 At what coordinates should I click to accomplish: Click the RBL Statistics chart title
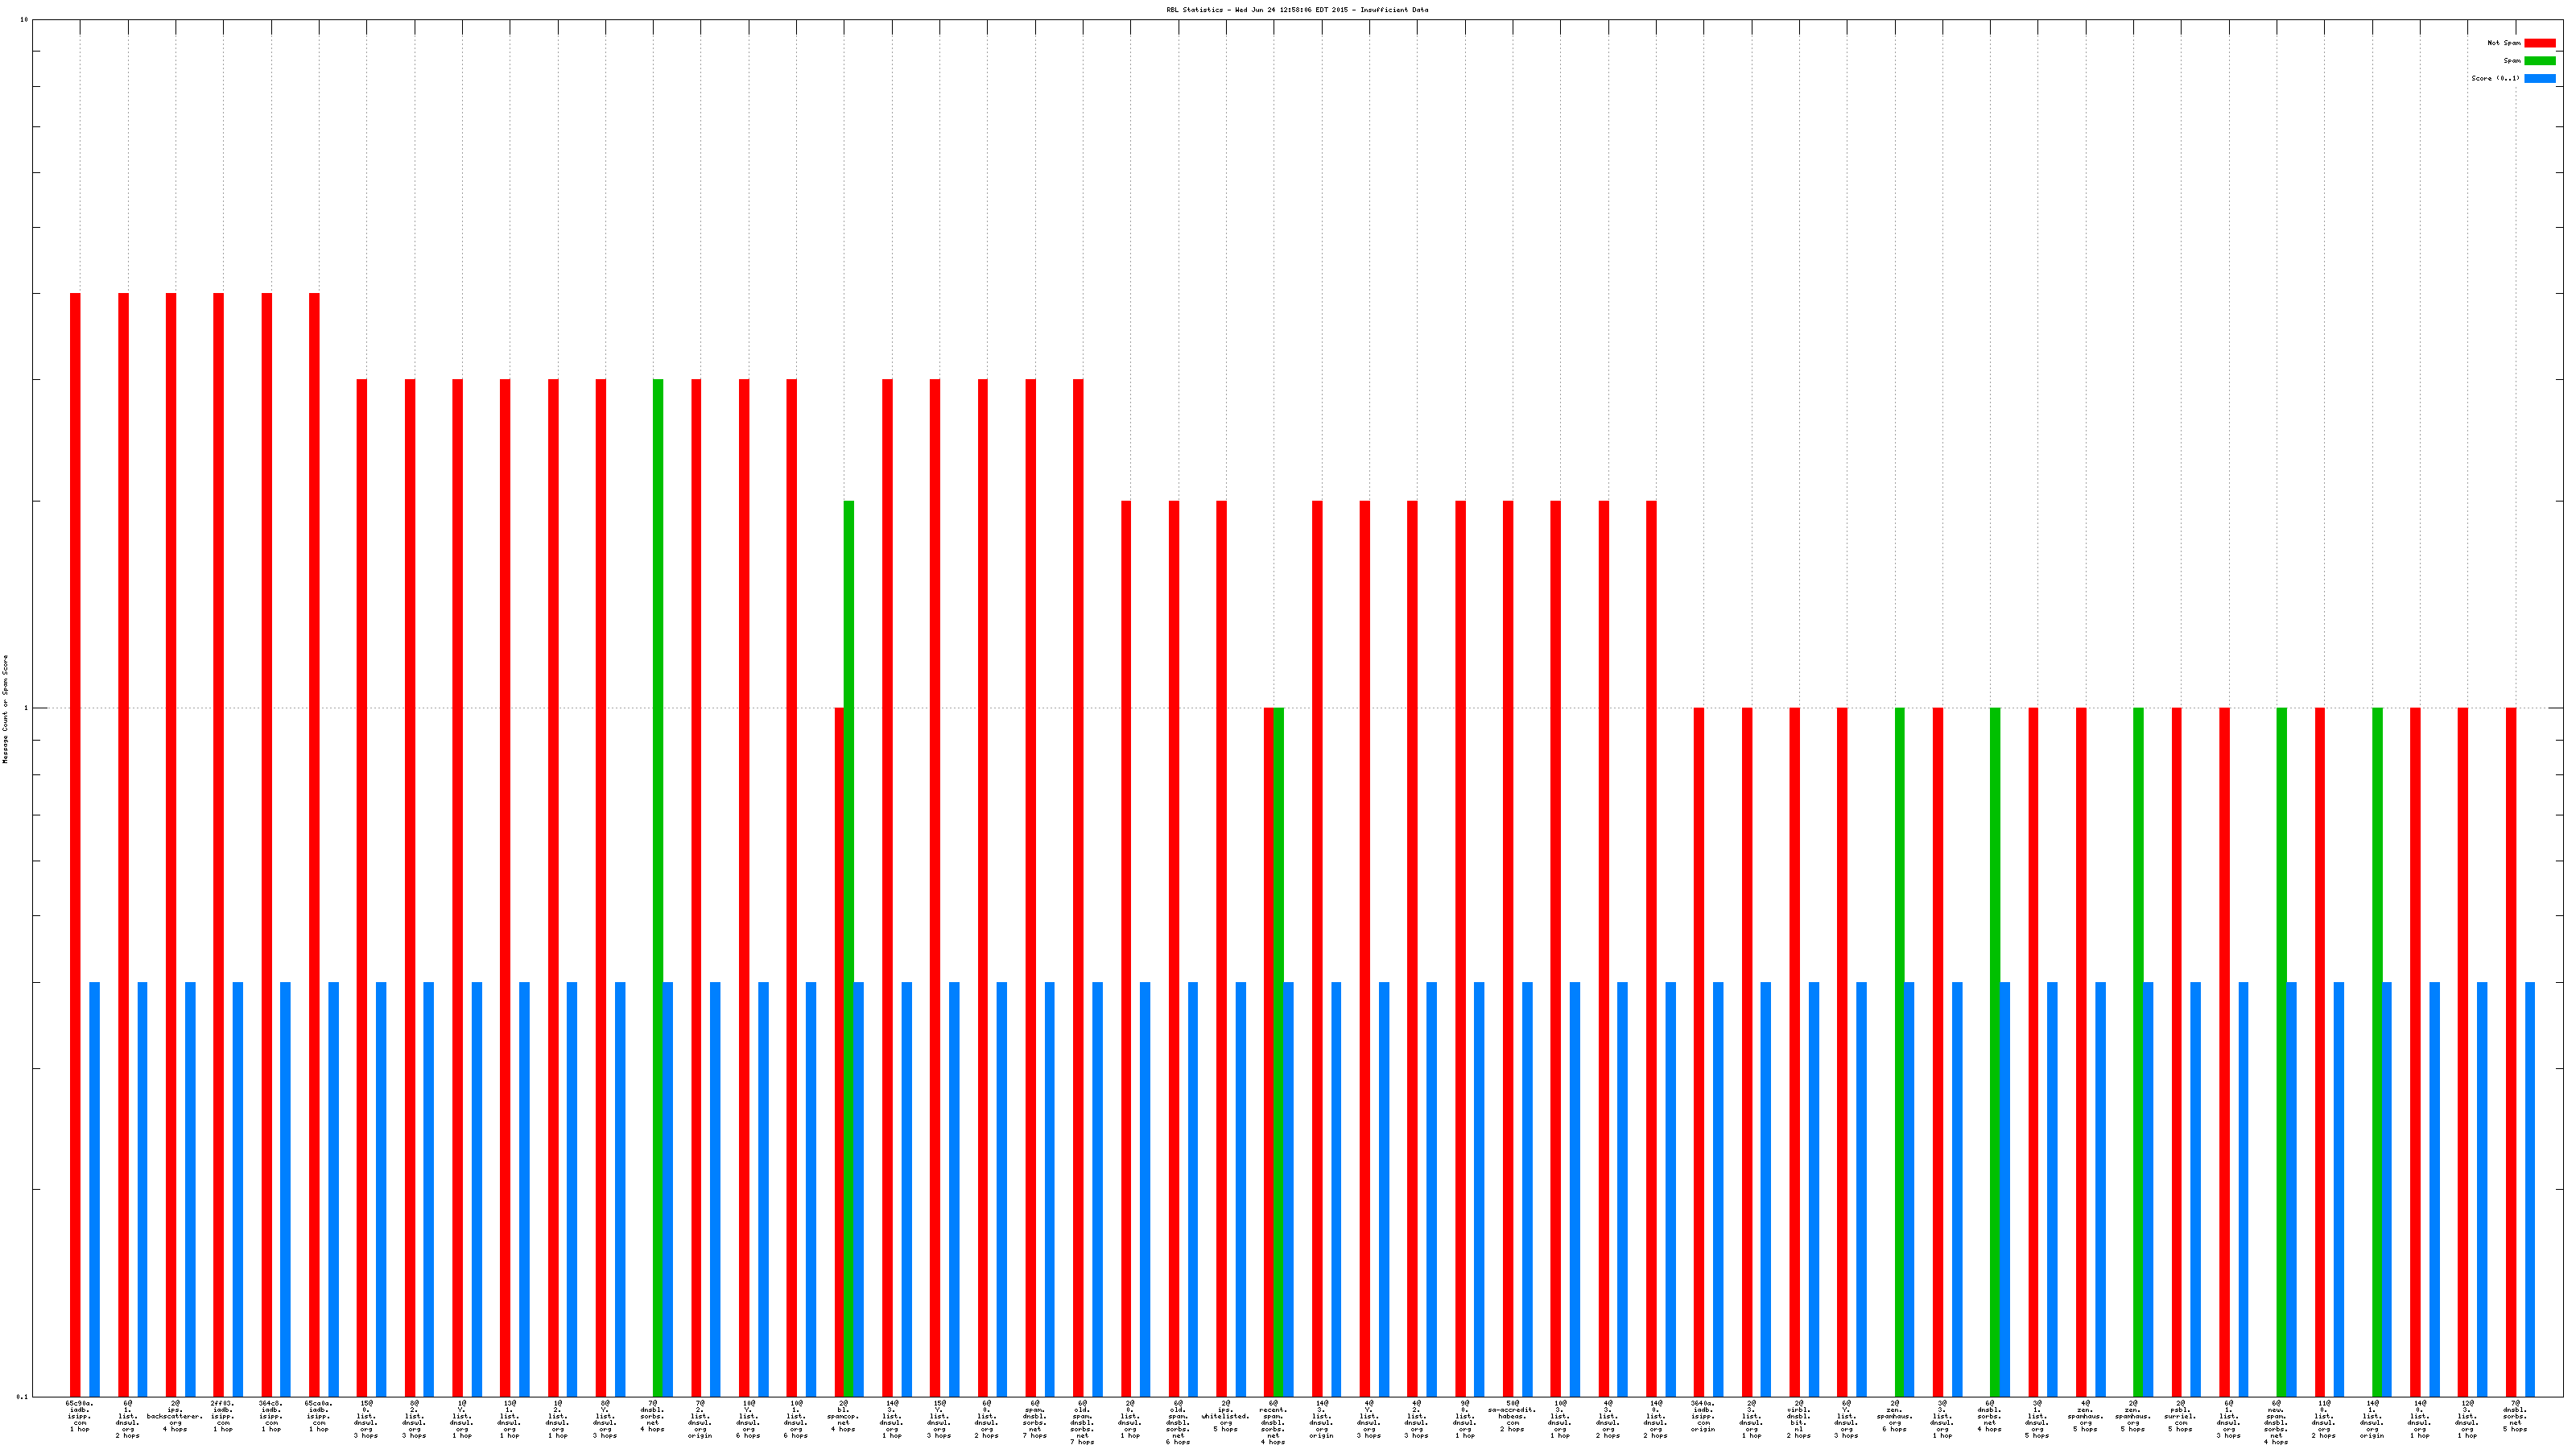click(1297, 10)
